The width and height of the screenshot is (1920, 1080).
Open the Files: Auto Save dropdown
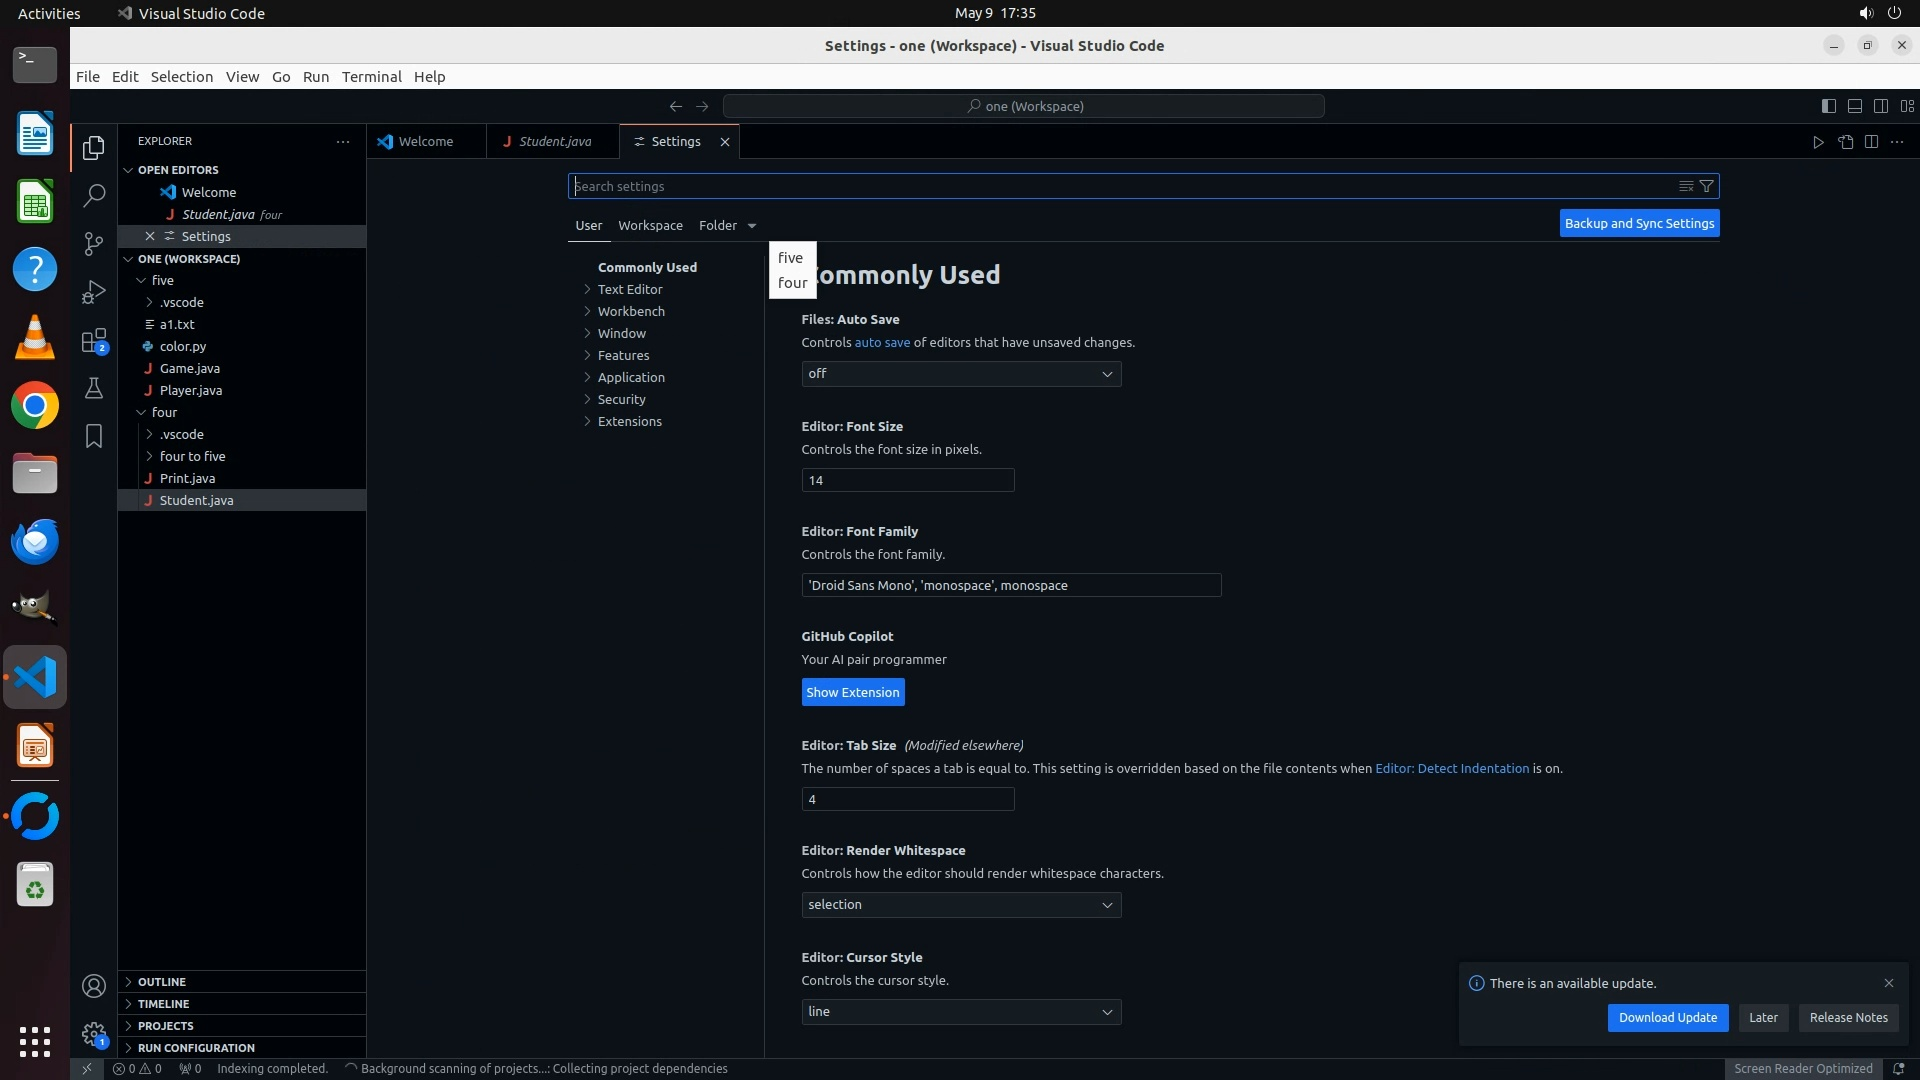pyautogui.click(x=960, y=374)
